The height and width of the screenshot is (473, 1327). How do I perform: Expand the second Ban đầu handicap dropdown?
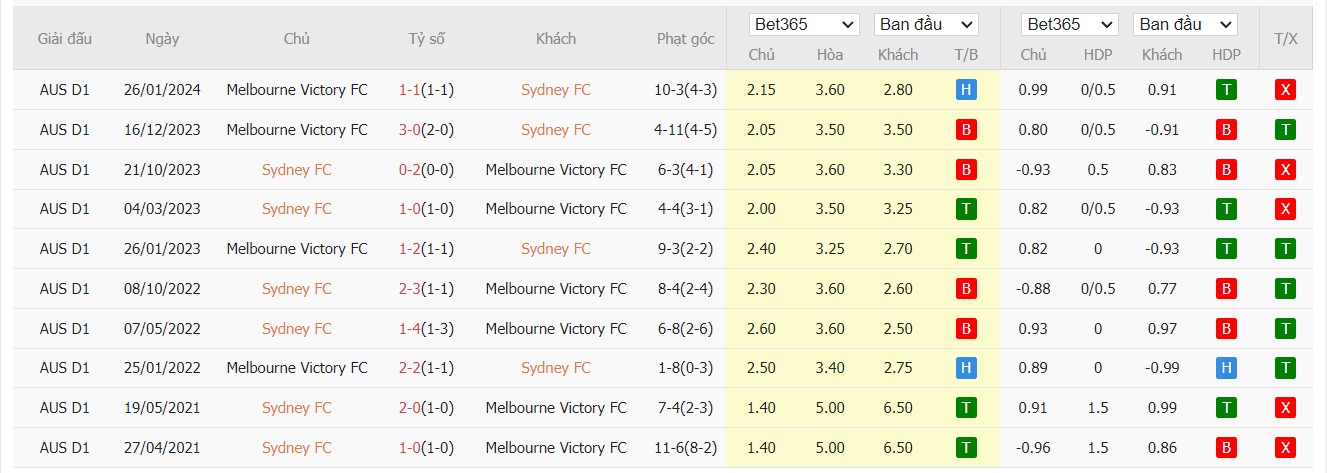tap(1185, 24)
